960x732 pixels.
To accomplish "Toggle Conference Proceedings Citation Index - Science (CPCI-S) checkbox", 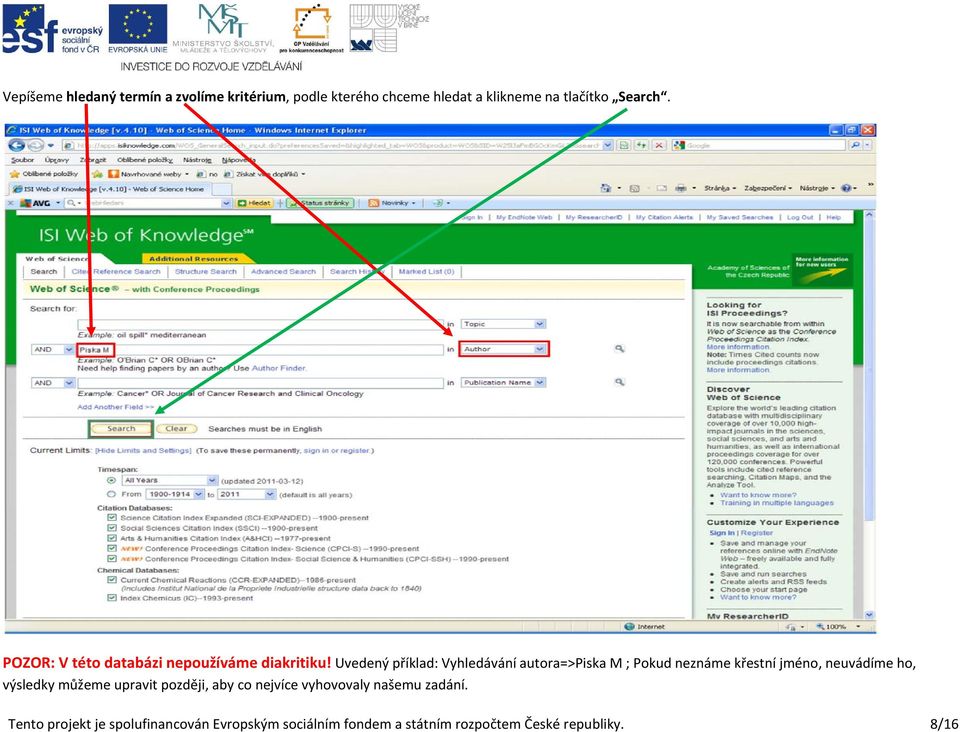I will point(111,548).
